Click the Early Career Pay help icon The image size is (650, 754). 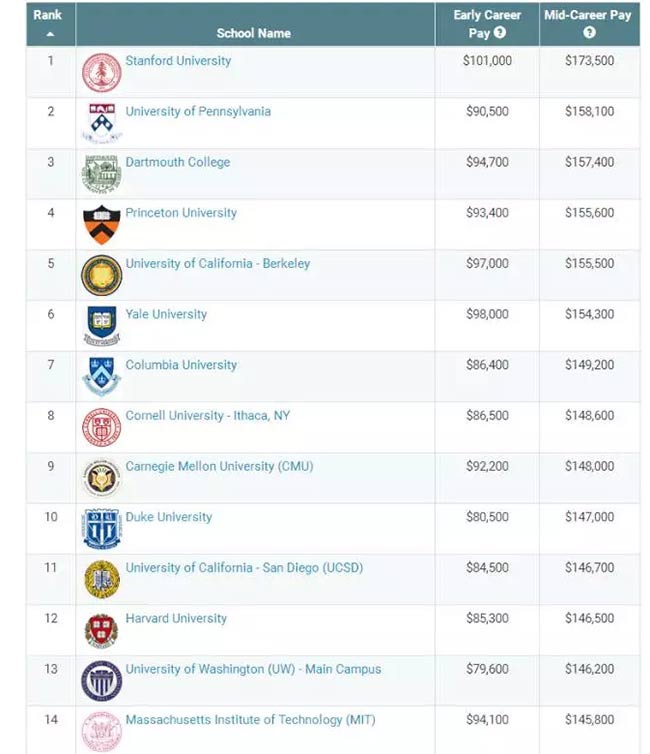point(500,33)
